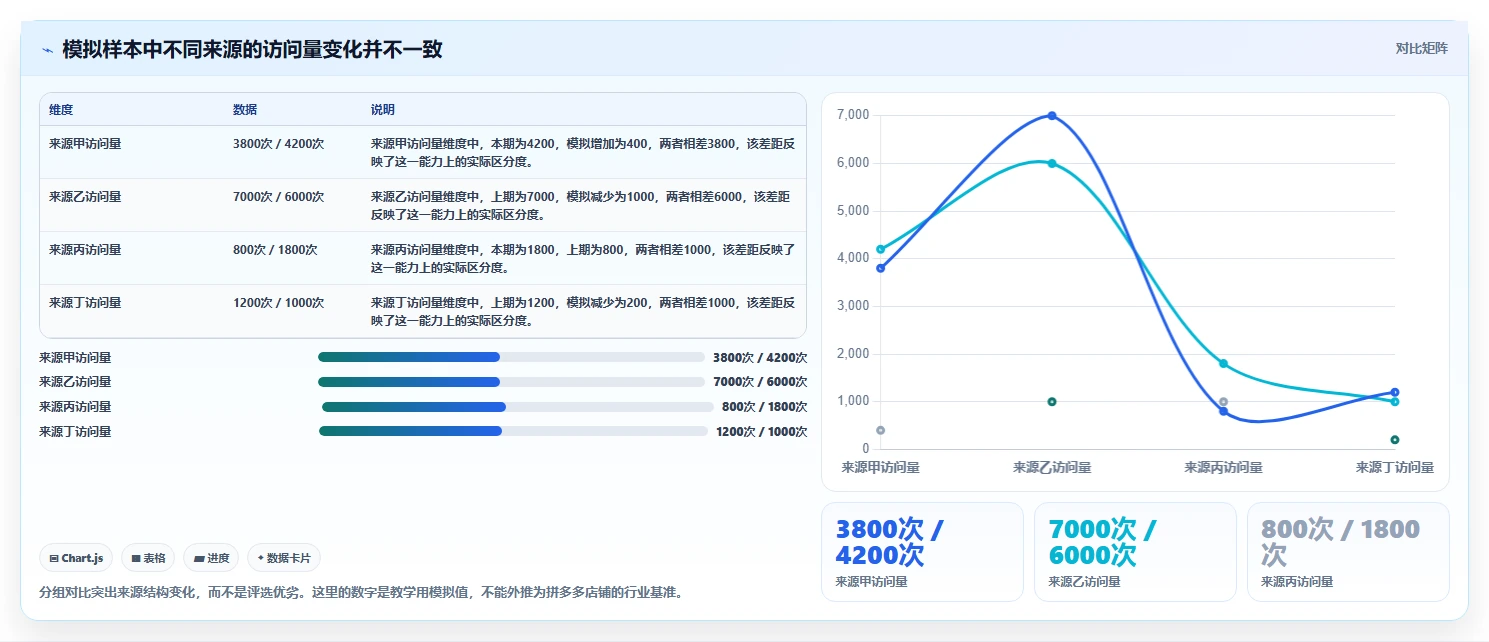
Task: Click table cell 来源丁访问量
Action: click(x=85, y=303)
